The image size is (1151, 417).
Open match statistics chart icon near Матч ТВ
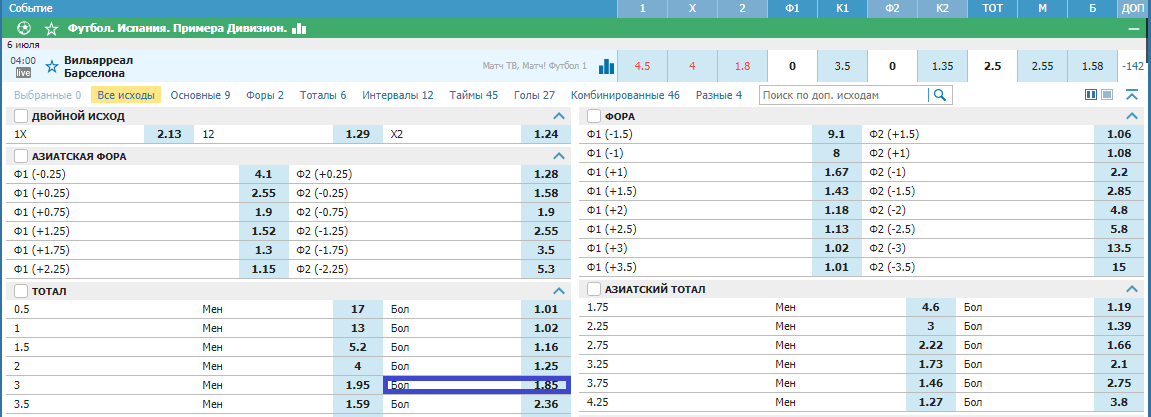606,67
